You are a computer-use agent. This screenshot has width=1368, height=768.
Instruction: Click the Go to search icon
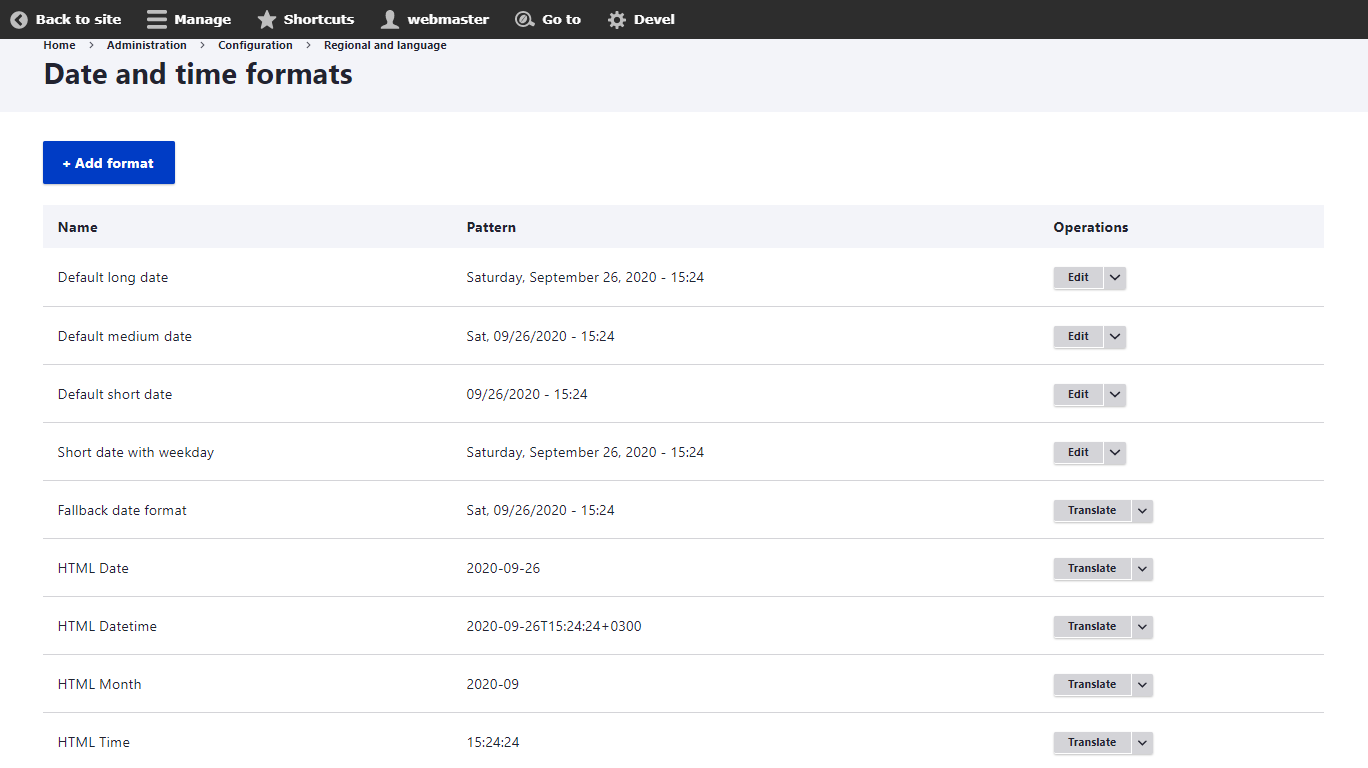point(524,19)
